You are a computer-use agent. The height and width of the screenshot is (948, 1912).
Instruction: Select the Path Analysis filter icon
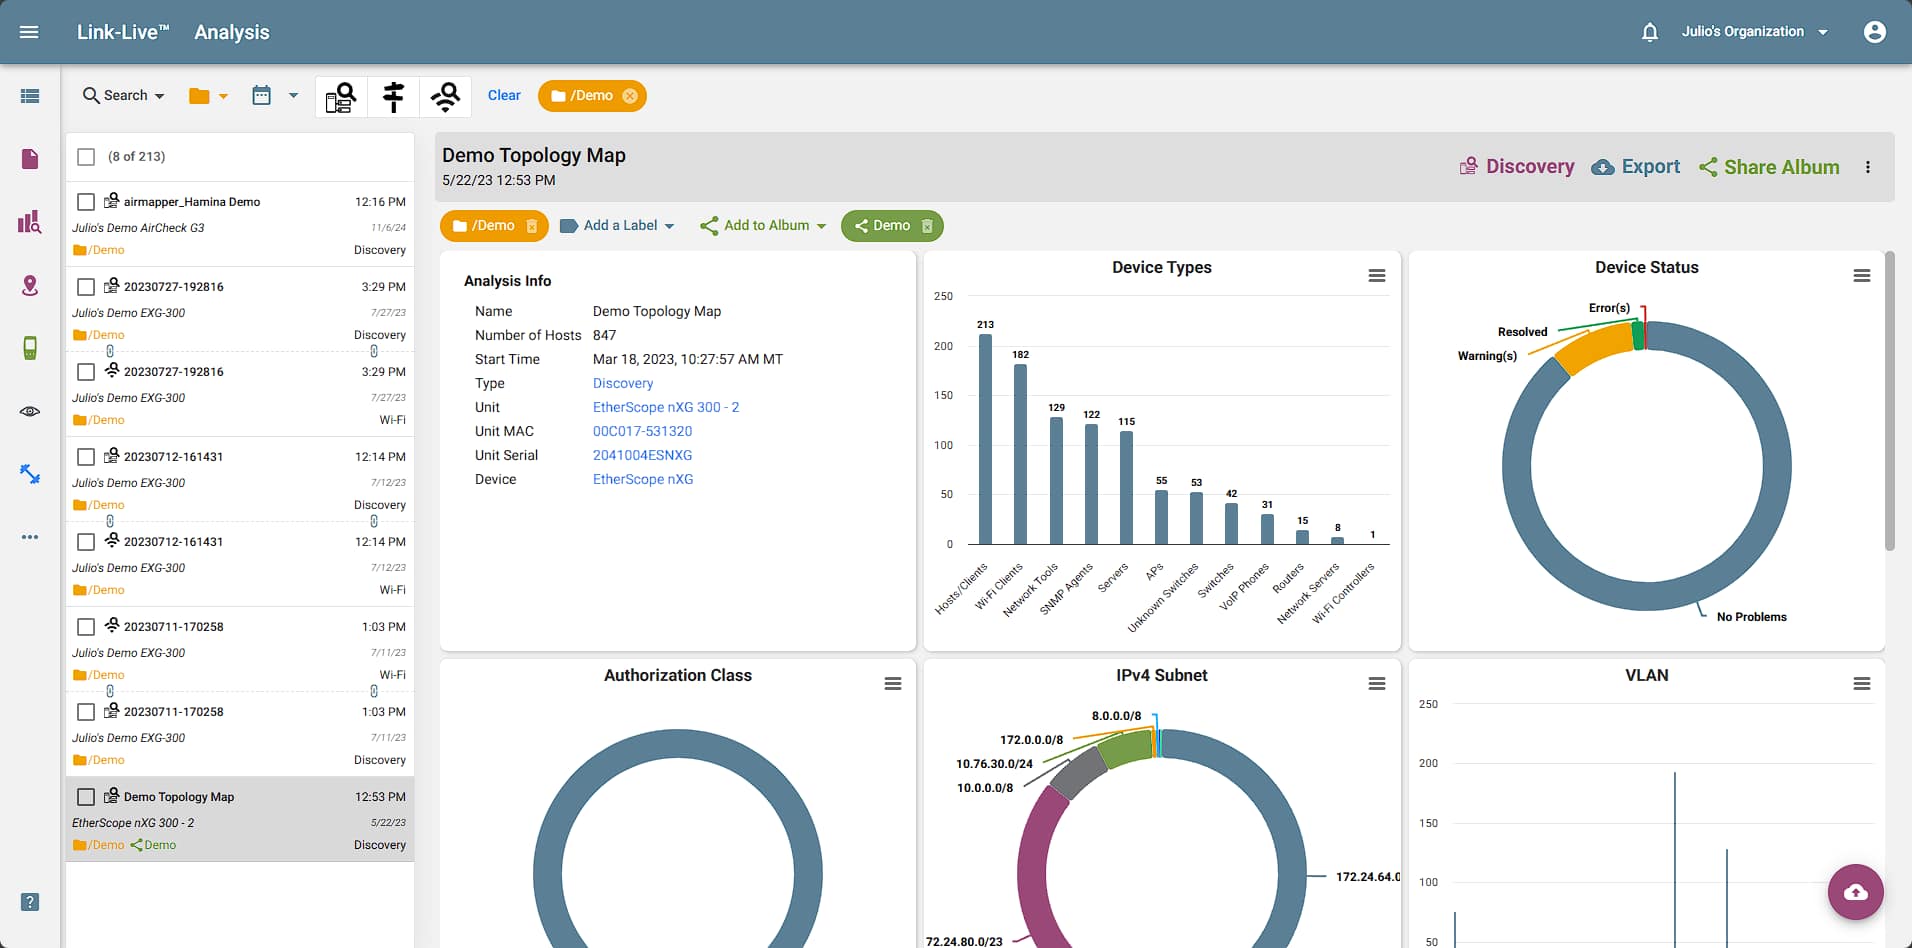coord(392,96)
